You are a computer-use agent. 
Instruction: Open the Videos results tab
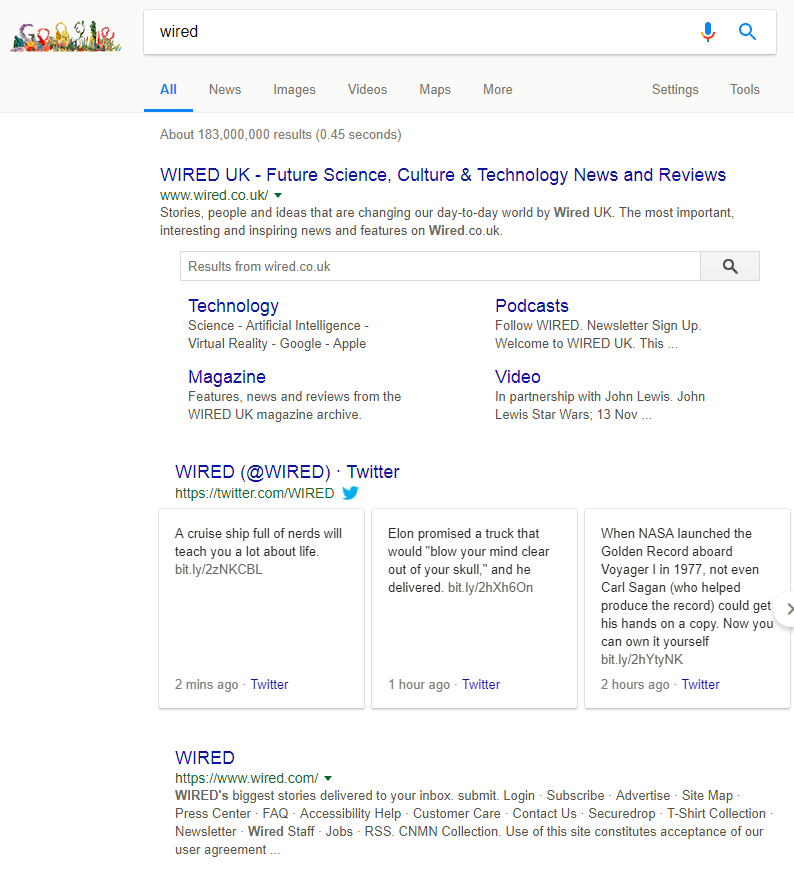[x=367, y=90]
